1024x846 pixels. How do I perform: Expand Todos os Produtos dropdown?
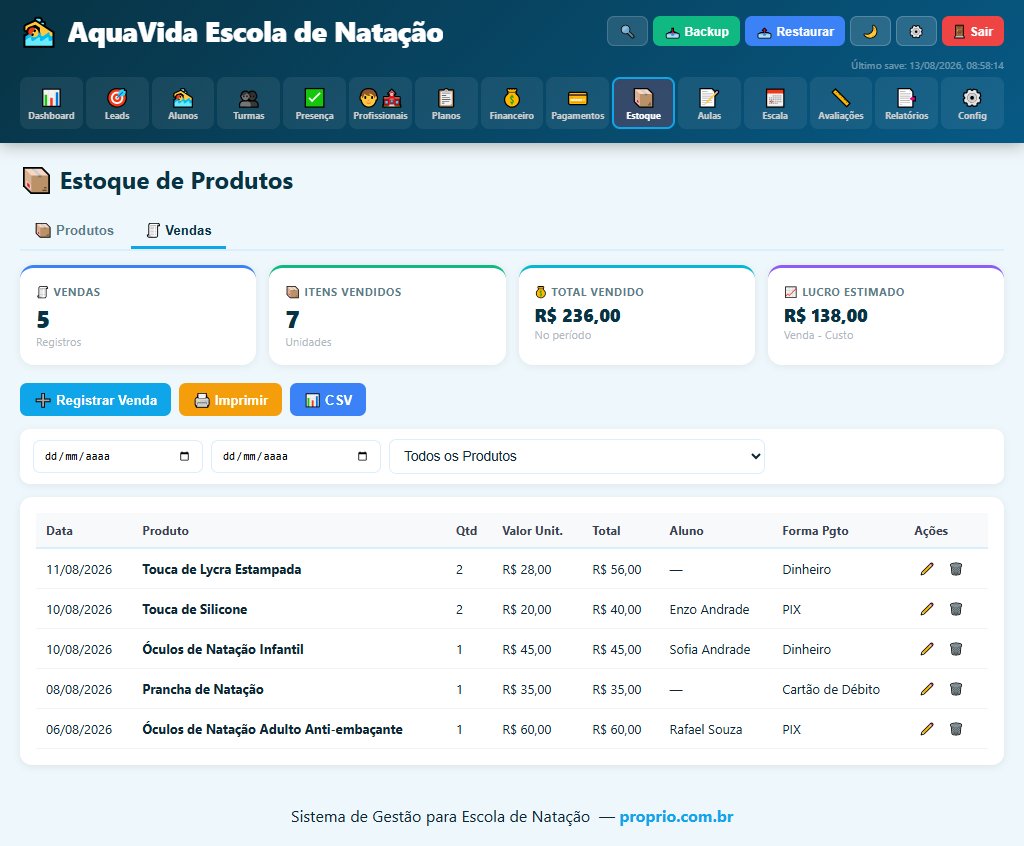click(x=577, y=457)
